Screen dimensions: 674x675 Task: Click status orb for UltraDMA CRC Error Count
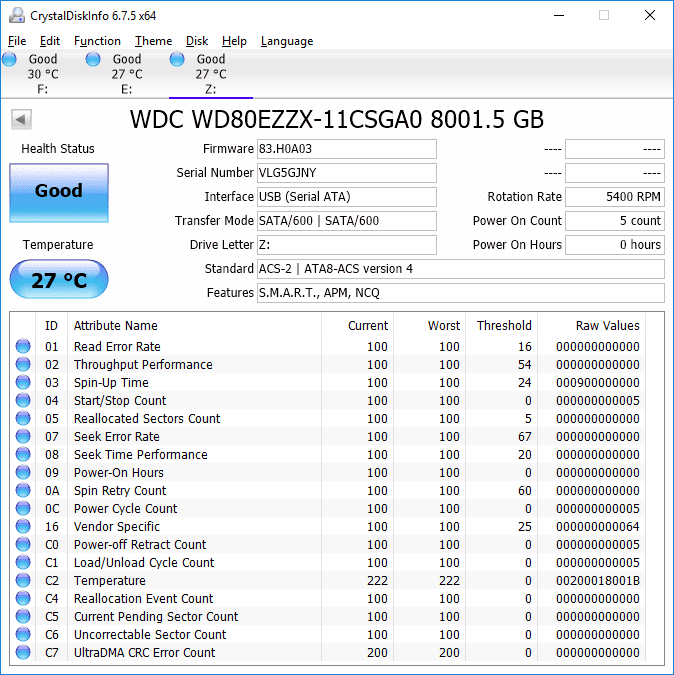(23, 653)
